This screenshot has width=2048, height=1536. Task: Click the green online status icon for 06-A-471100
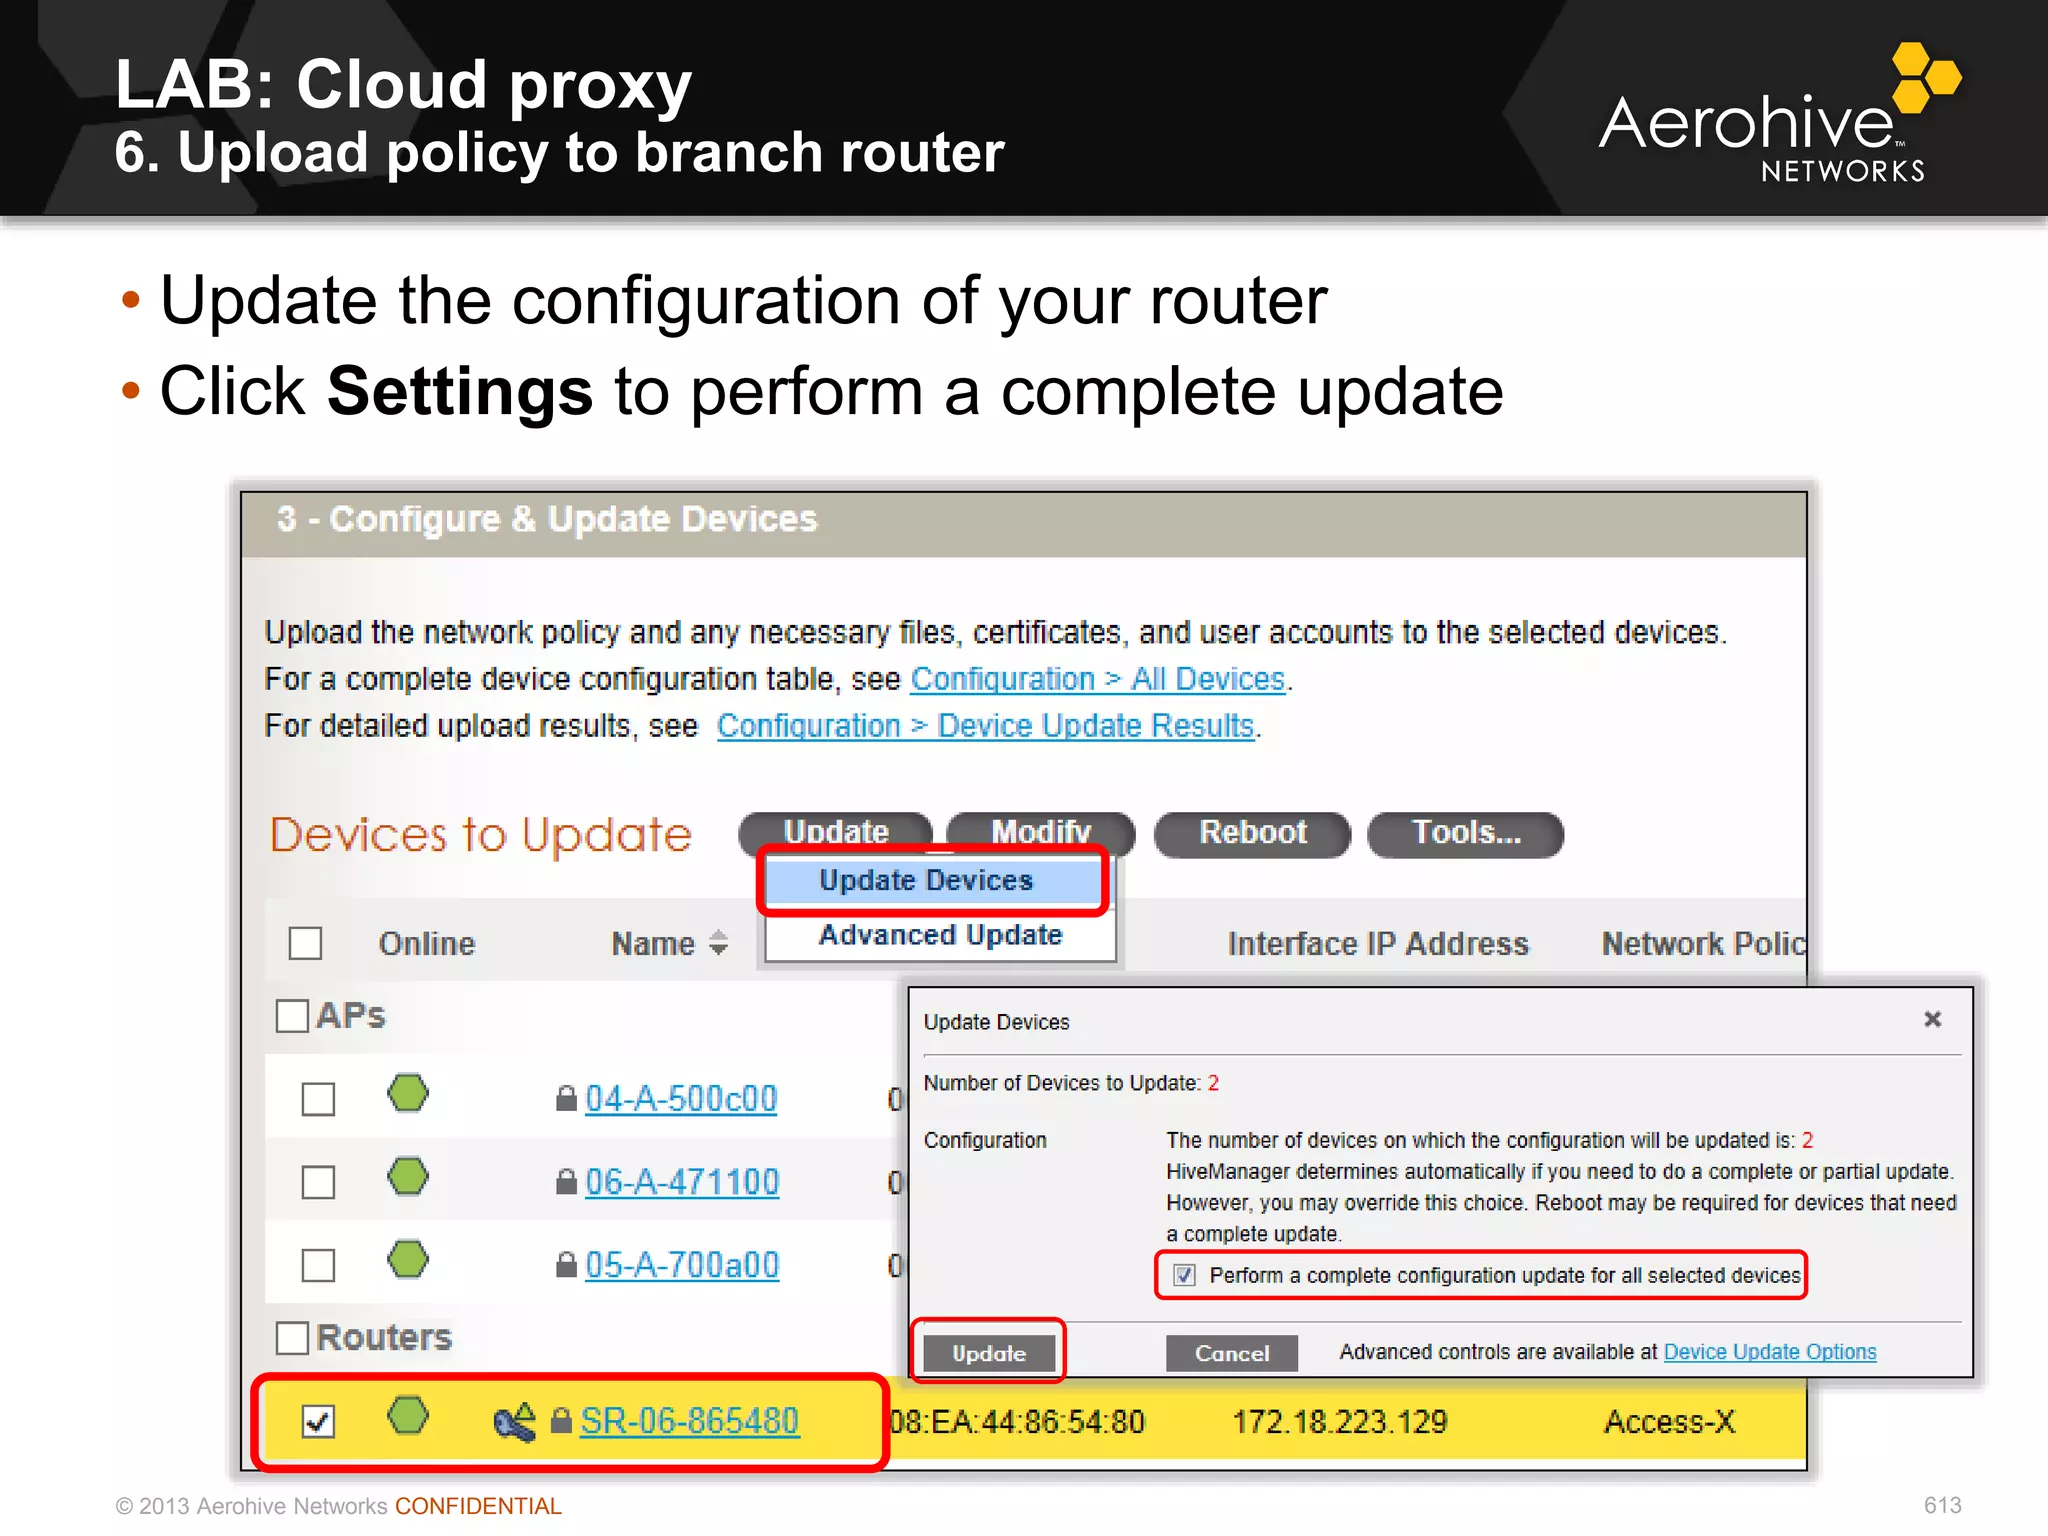408,1176
